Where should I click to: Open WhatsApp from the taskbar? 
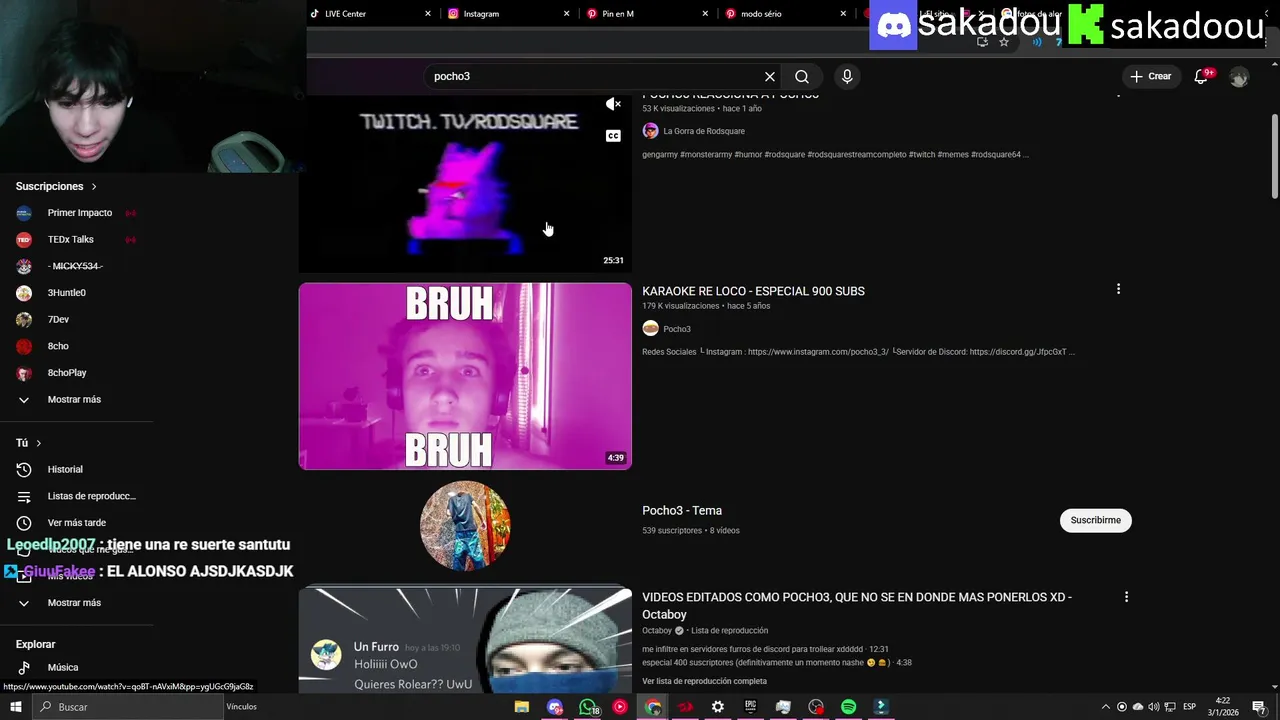click(x=587, y=707)
